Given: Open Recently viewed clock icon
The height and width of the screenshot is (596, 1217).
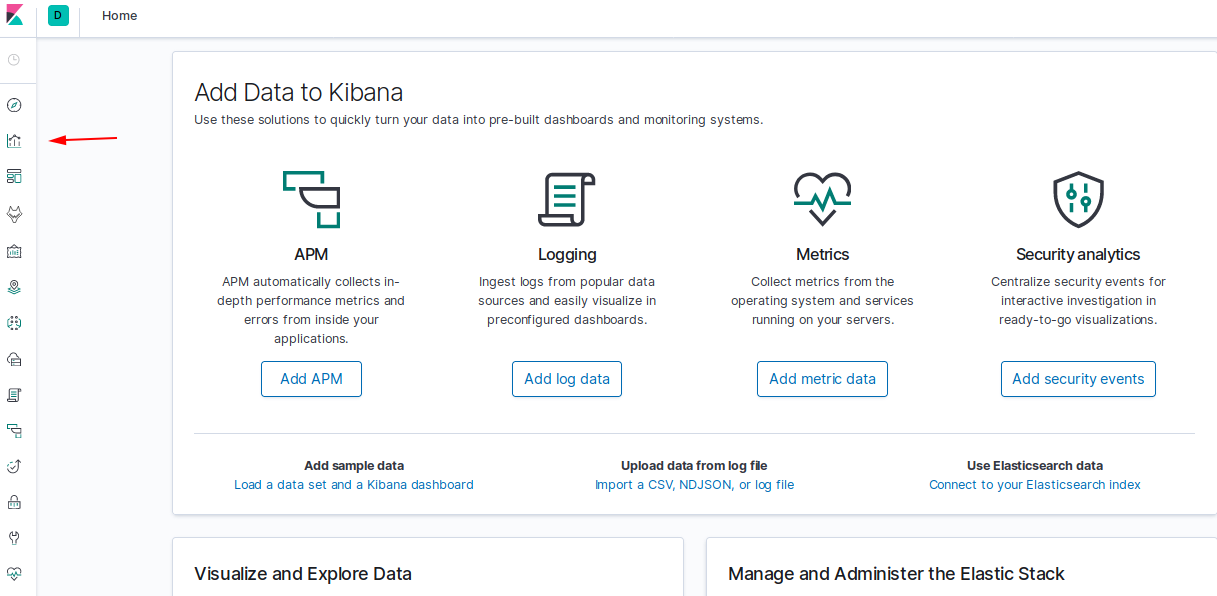Looking at the screenshot, I should point(14,60).
